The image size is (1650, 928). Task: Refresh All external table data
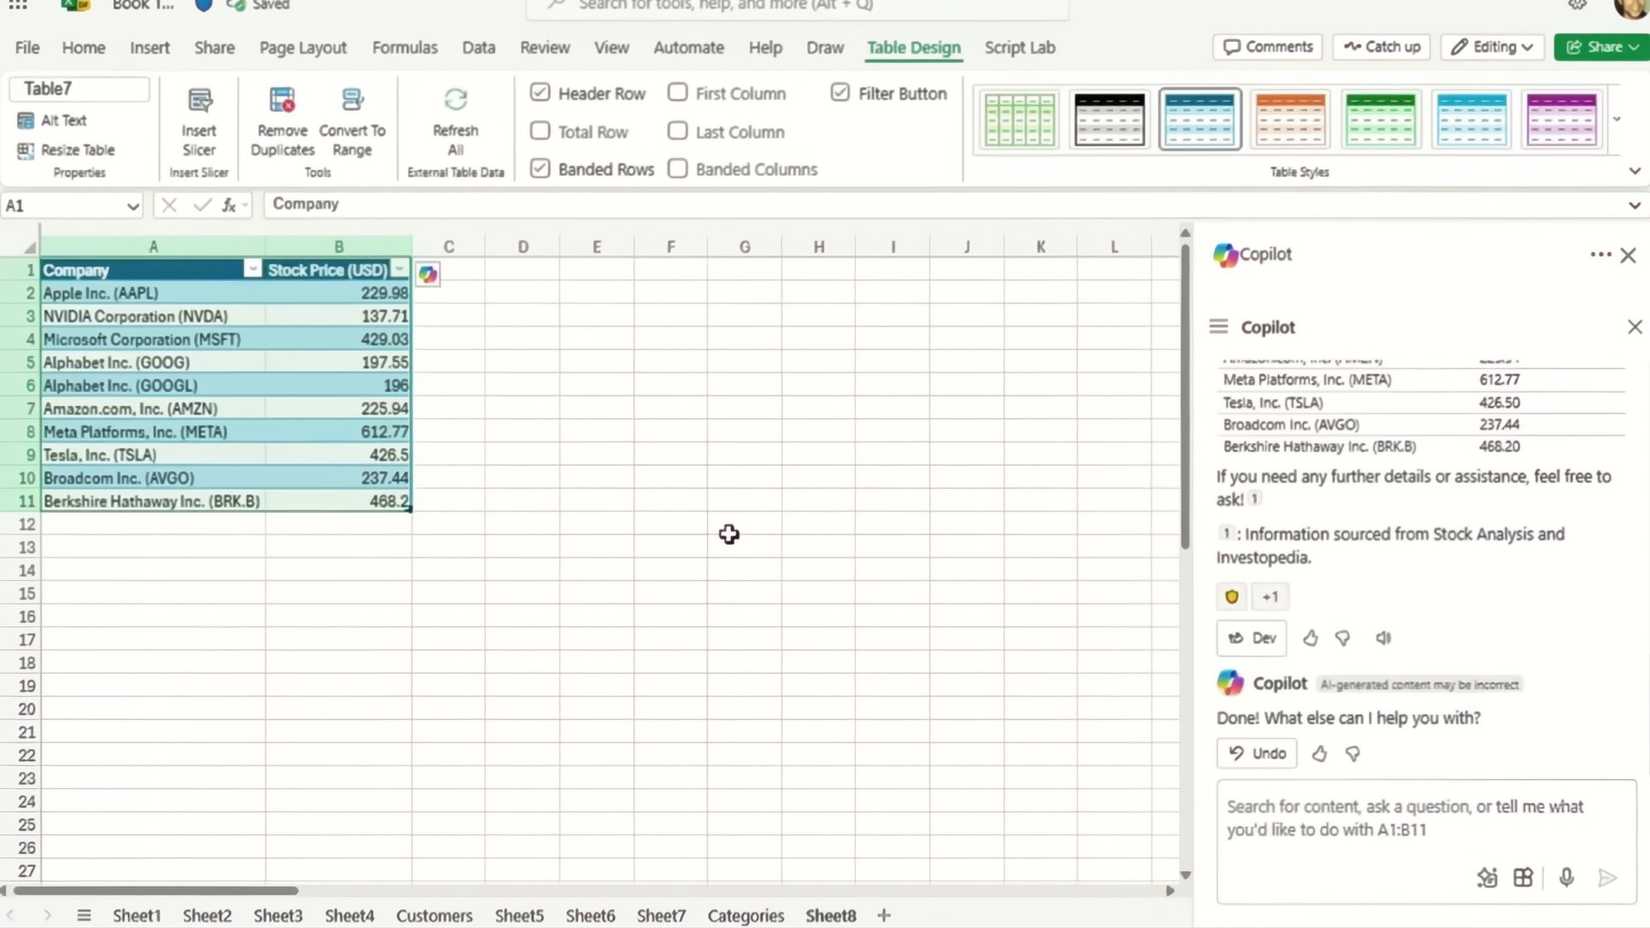click(x=455, y=120)
